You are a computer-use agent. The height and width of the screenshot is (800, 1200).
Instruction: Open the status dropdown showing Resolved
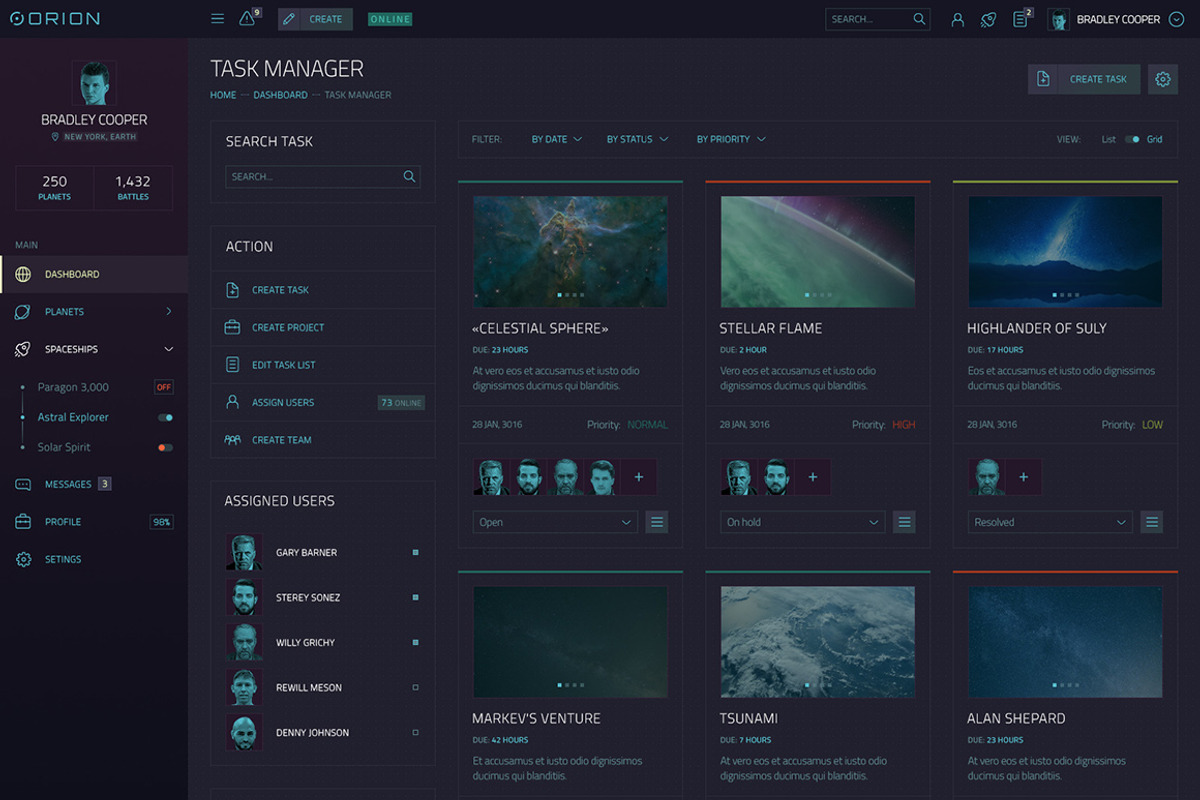1050,522
